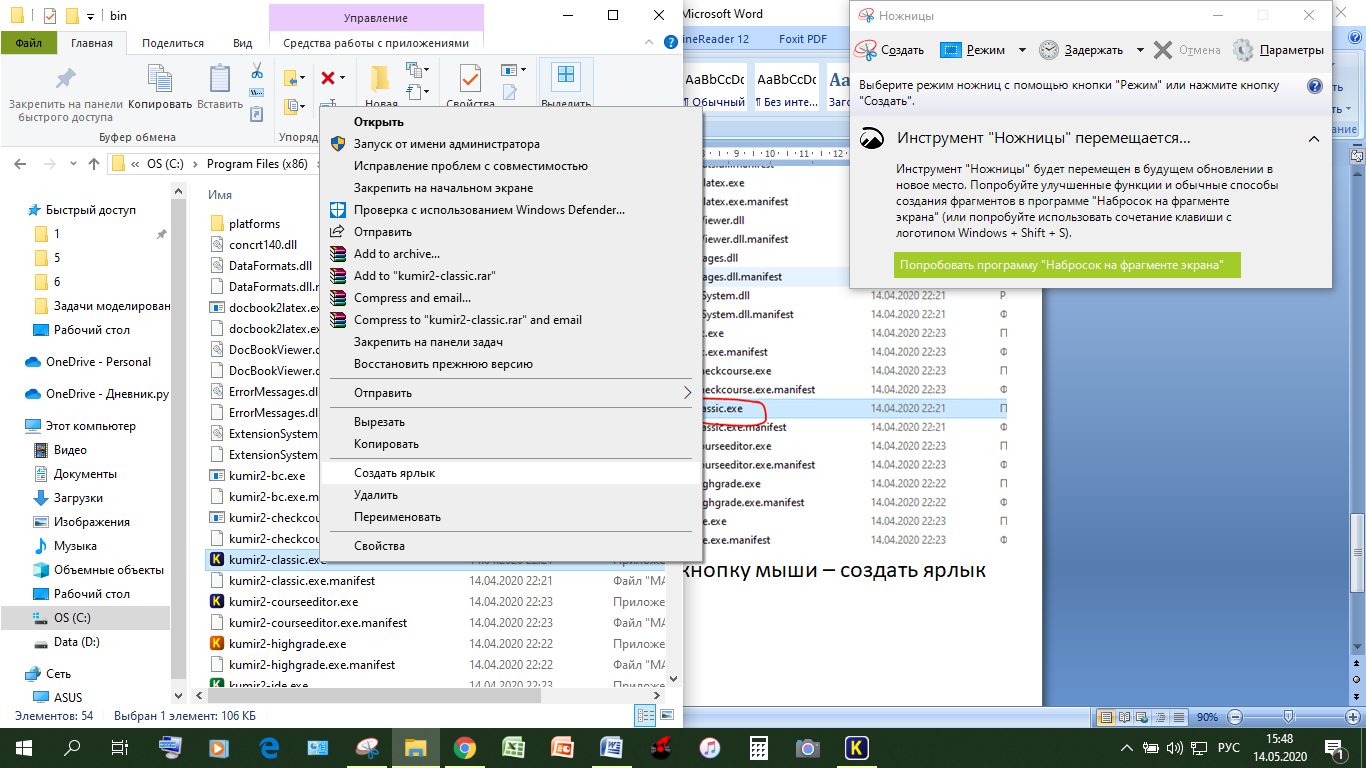
Task: Select the Загрузки folder in navigation pane
Action: [78, 498]
